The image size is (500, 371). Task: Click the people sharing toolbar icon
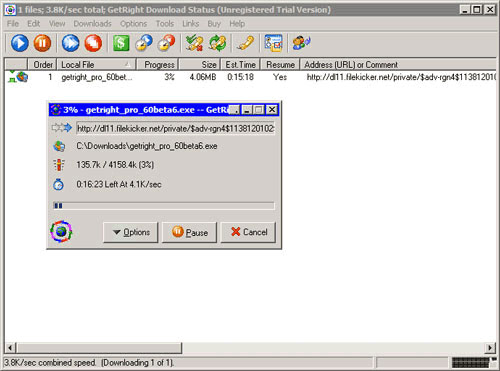[301, 43]
